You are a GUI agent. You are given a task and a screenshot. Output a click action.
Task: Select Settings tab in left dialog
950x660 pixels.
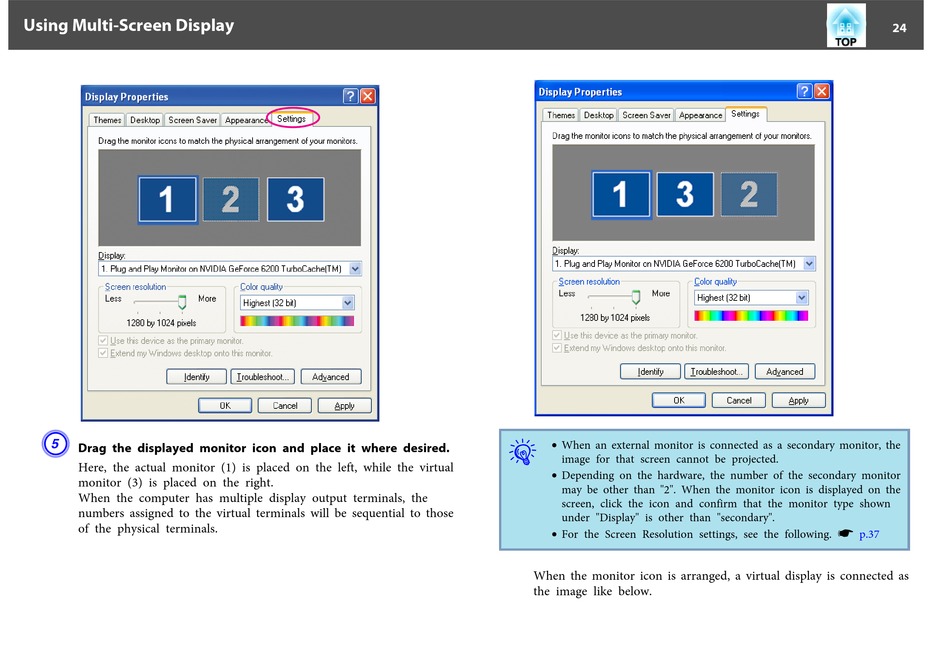[291, 119]
